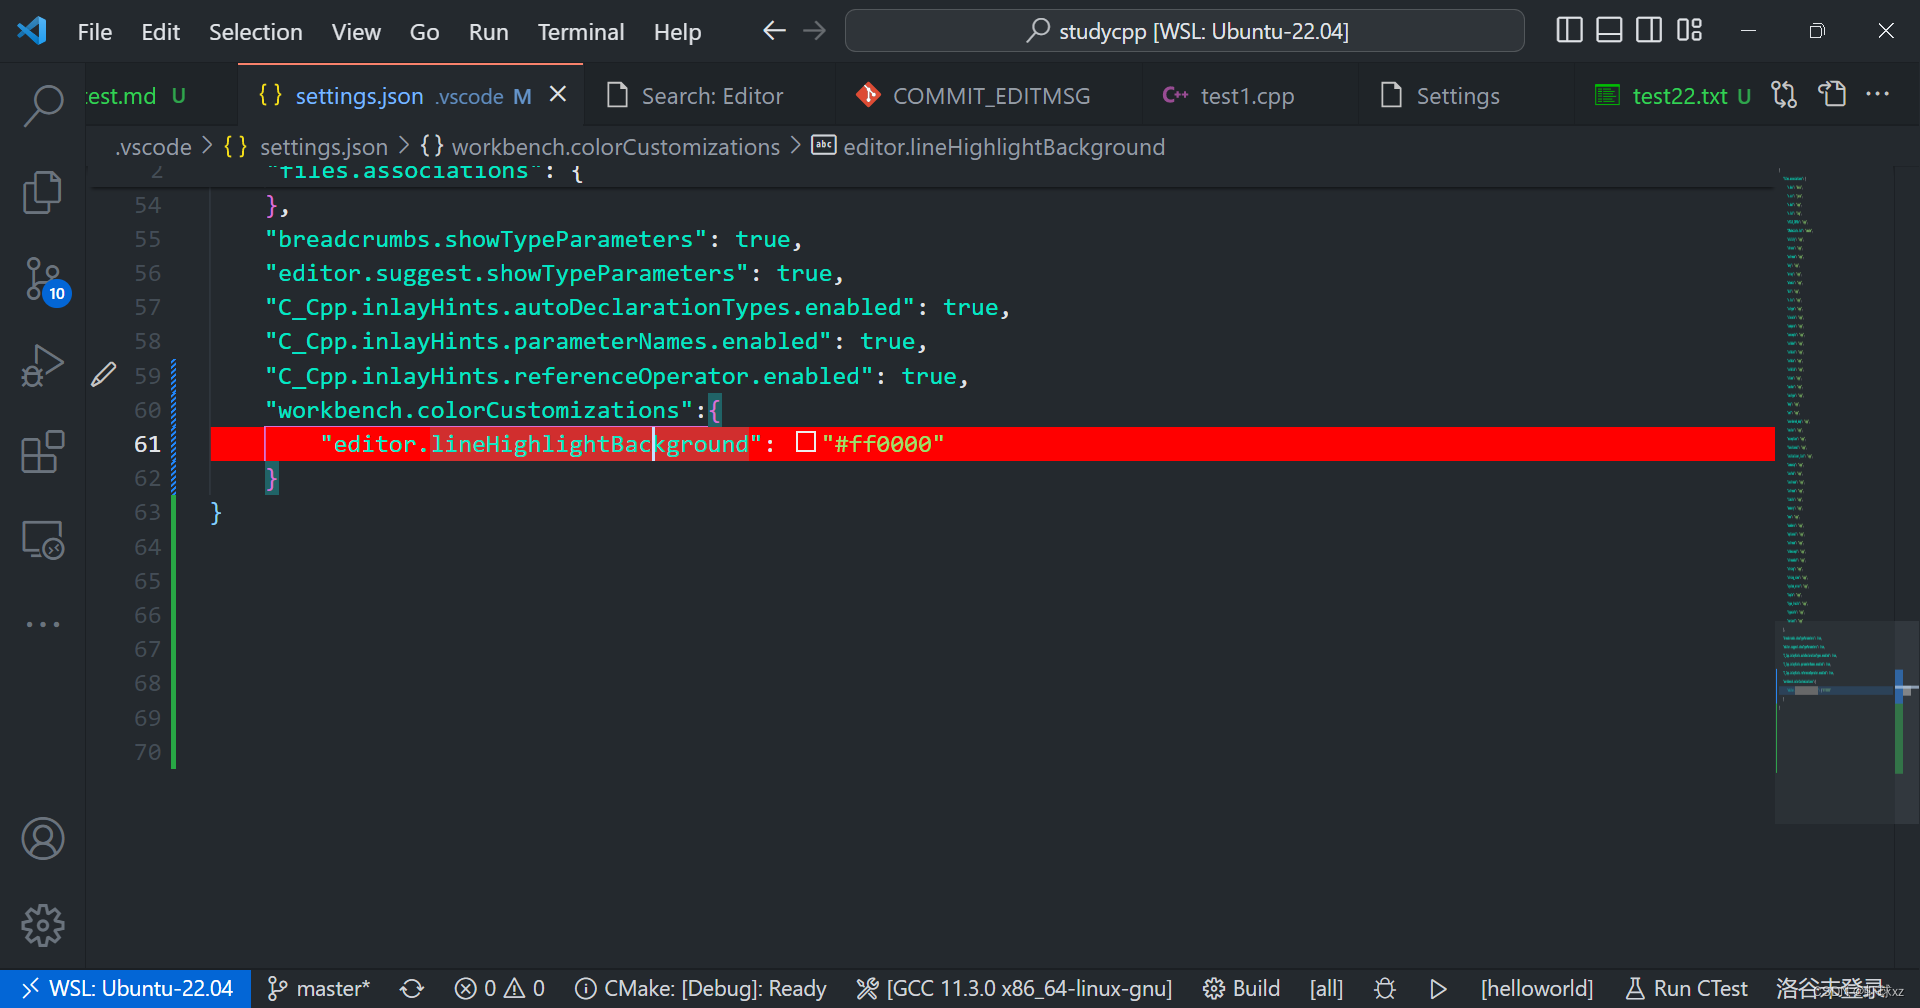Viewport: 1920px width, 1008px height.
Task: Open the Terminal menu
Action: pyautogui.click(x=581, y=32)
